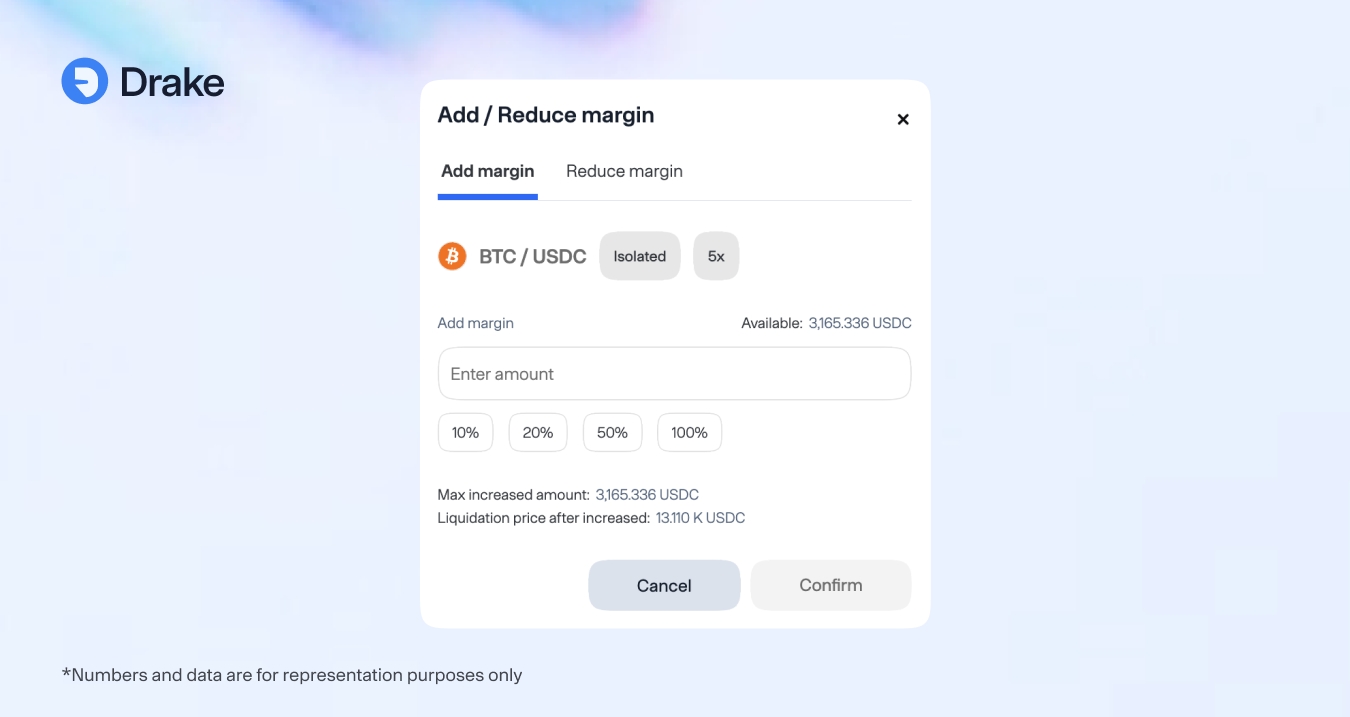The width and height of the screenshot is (1350, 717).
Task: Click the Drake brand name text
Action: point(172,82)
